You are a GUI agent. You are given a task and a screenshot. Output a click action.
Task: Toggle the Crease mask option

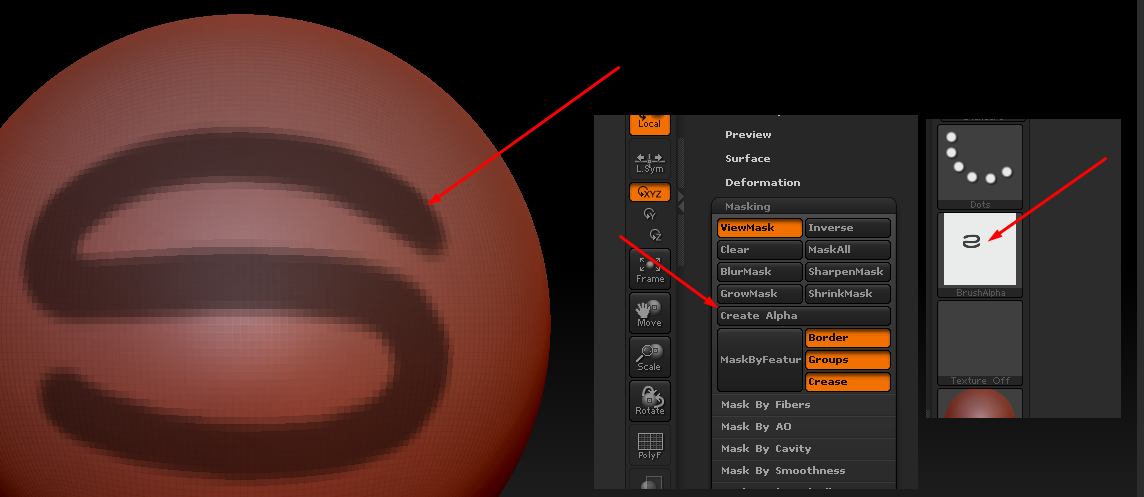(848, 382)
